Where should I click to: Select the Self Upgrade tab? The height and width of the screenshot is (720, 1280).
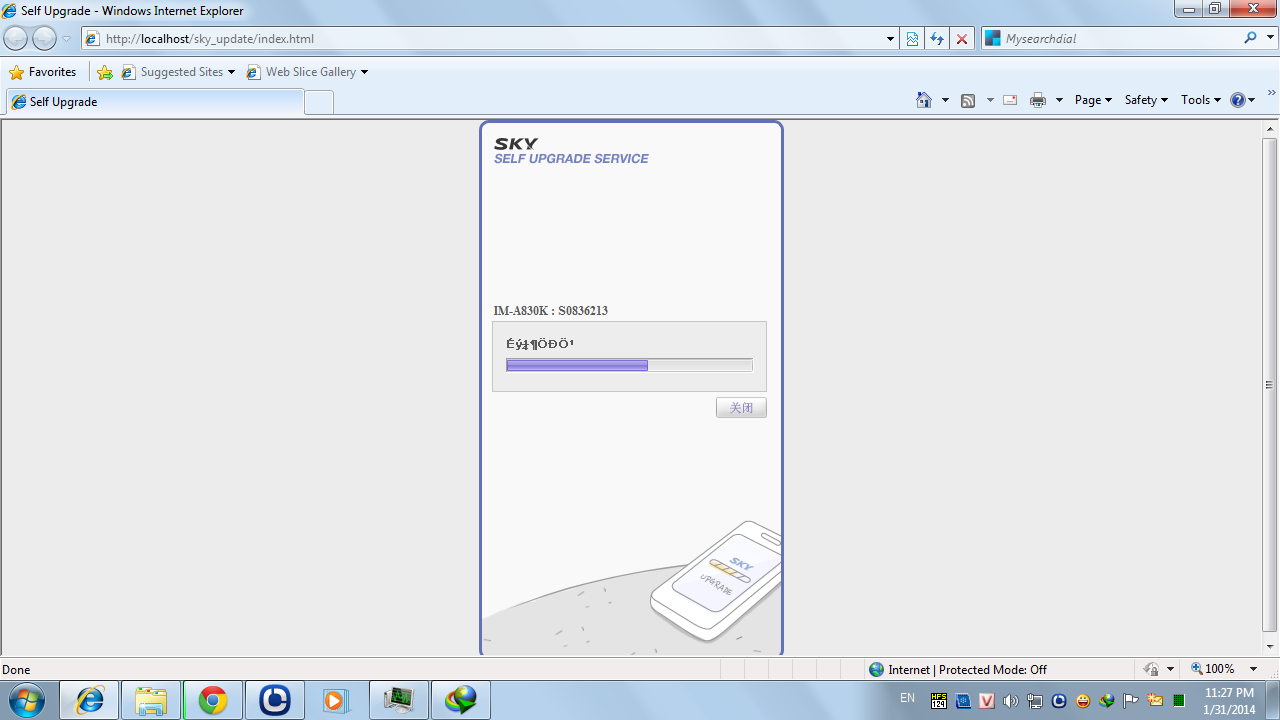pos(155,102)
